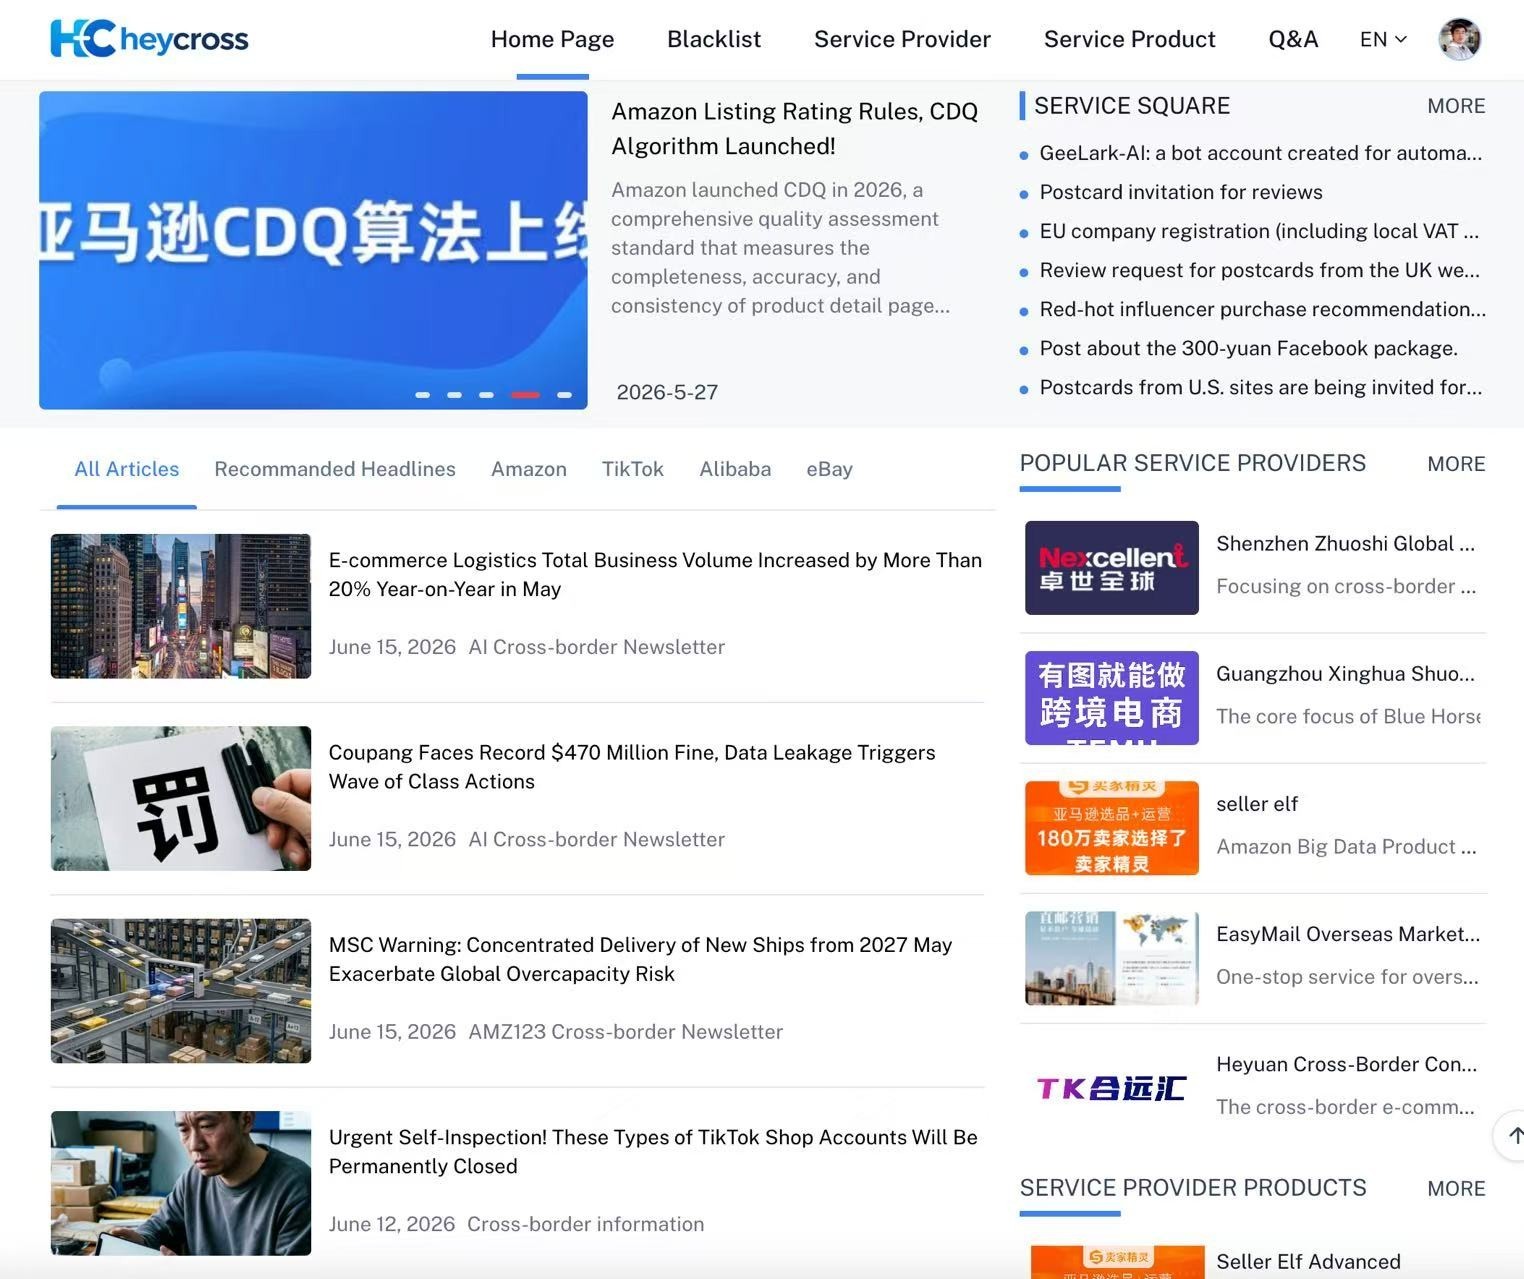Click MORE next to Popular Service Providers

pos(1456,464)
